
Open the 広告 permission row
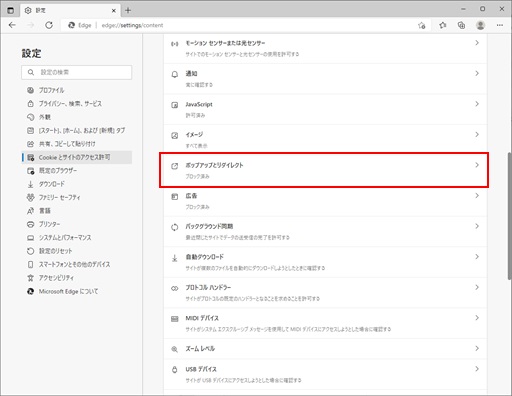325,201
